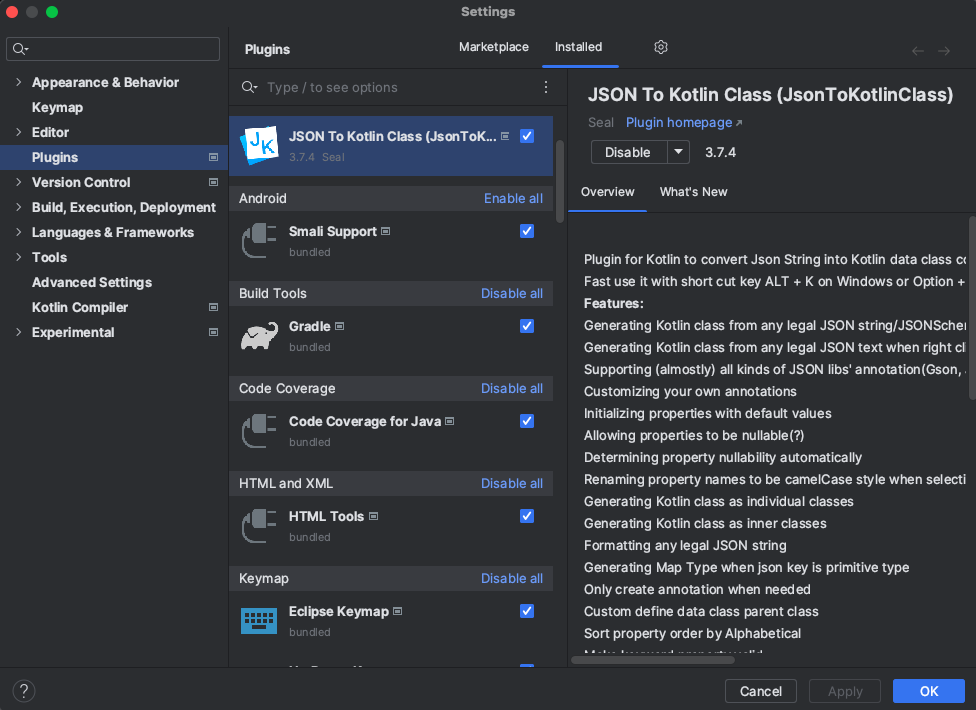Image resolution: width=976 pixels, height=710 pixels.
Task: Click the back navigation arrow
Action: 917,51
